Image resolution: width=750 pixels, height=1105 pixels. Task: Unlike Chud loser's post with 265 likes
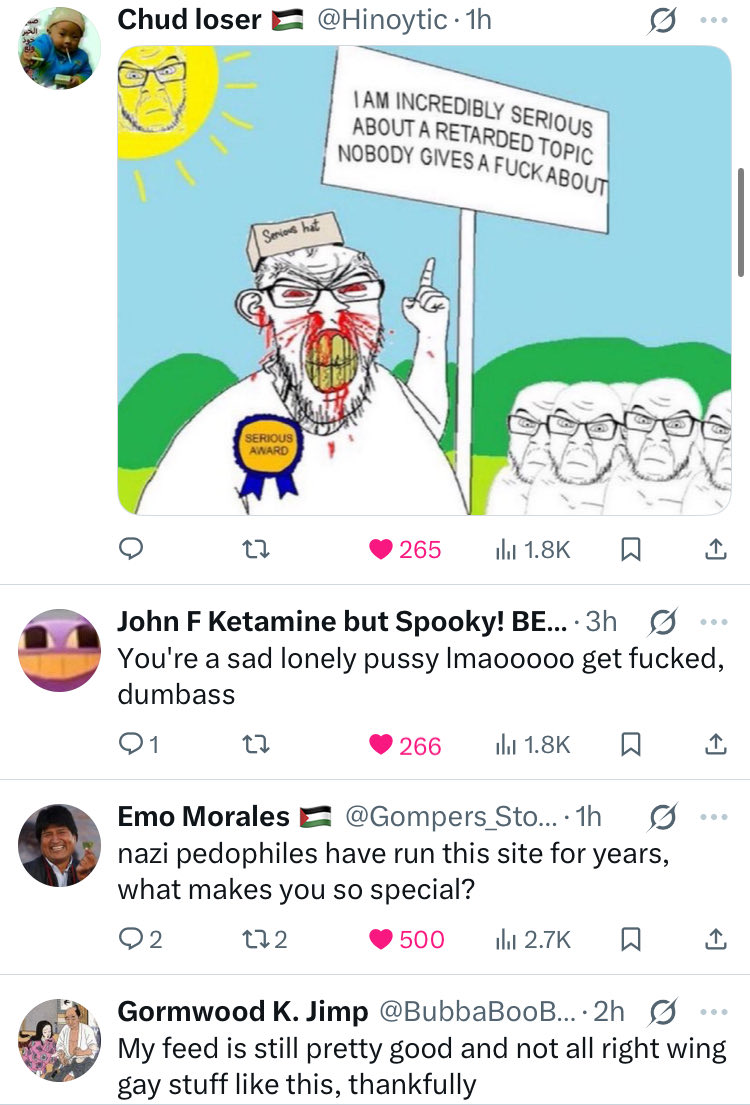coord(381,548)
